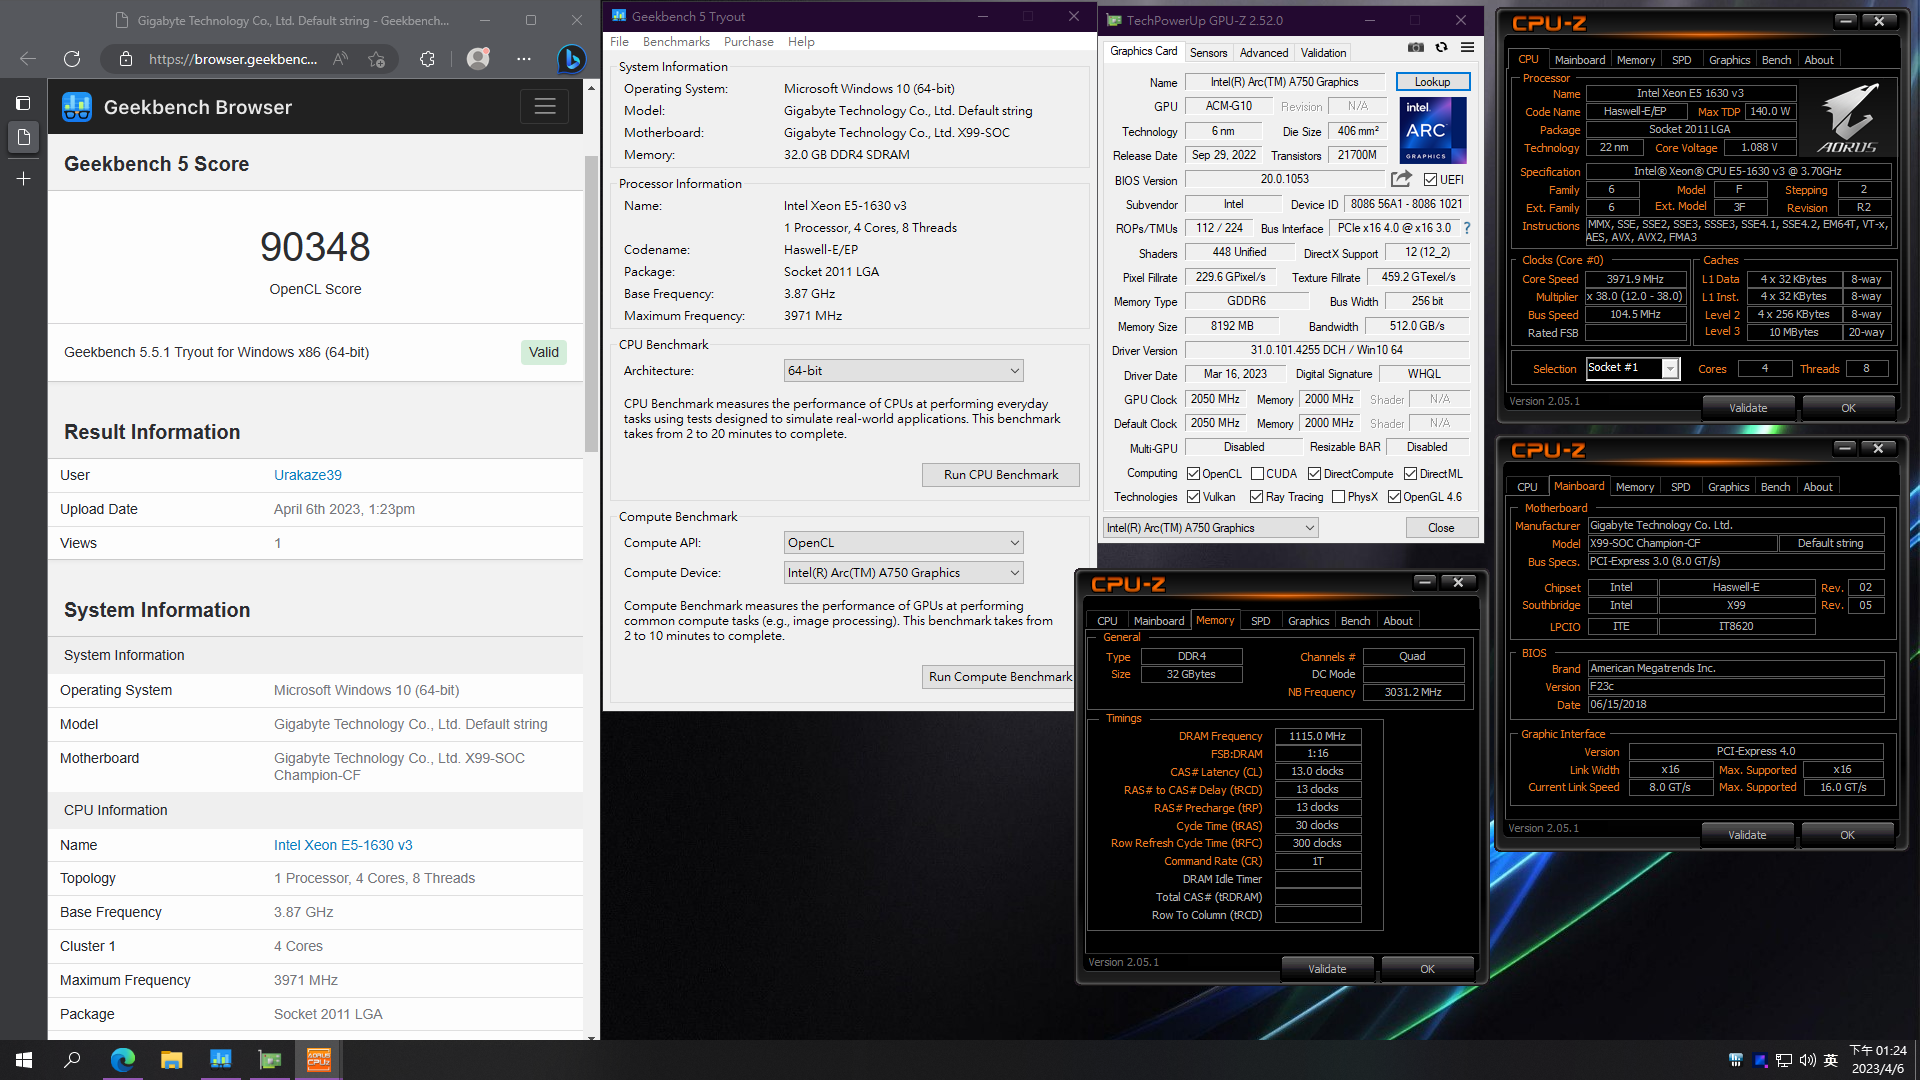Reload the Geekbench Browser page
This screenshot has height=1080, width=1920.
[72, 59]
